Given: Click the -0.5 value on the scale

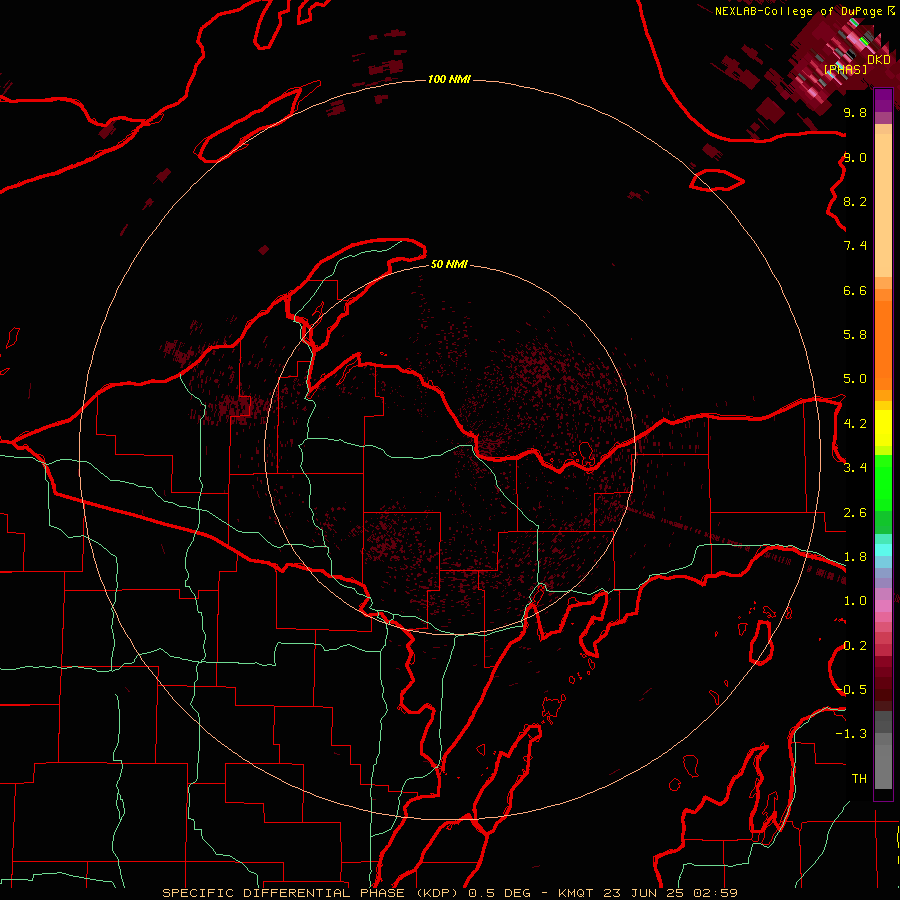Looking at the screenshot, I should [x=851, y=690].
